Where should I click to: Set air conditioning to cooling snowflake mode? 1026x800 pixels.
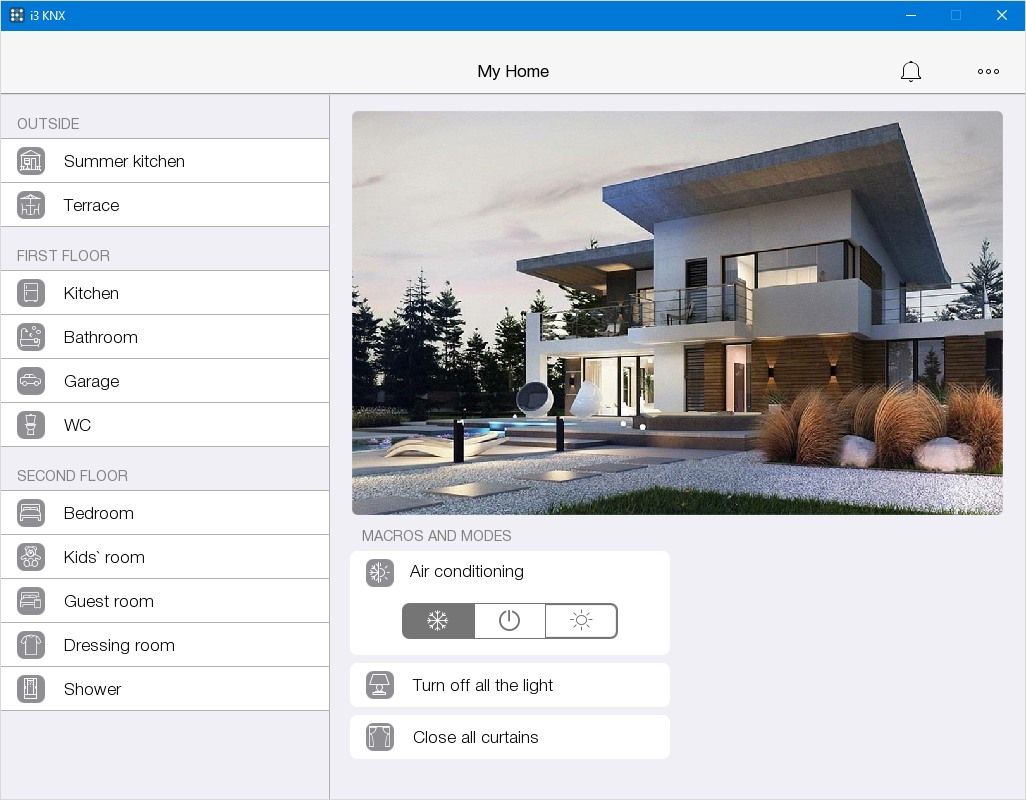(438, 621)
